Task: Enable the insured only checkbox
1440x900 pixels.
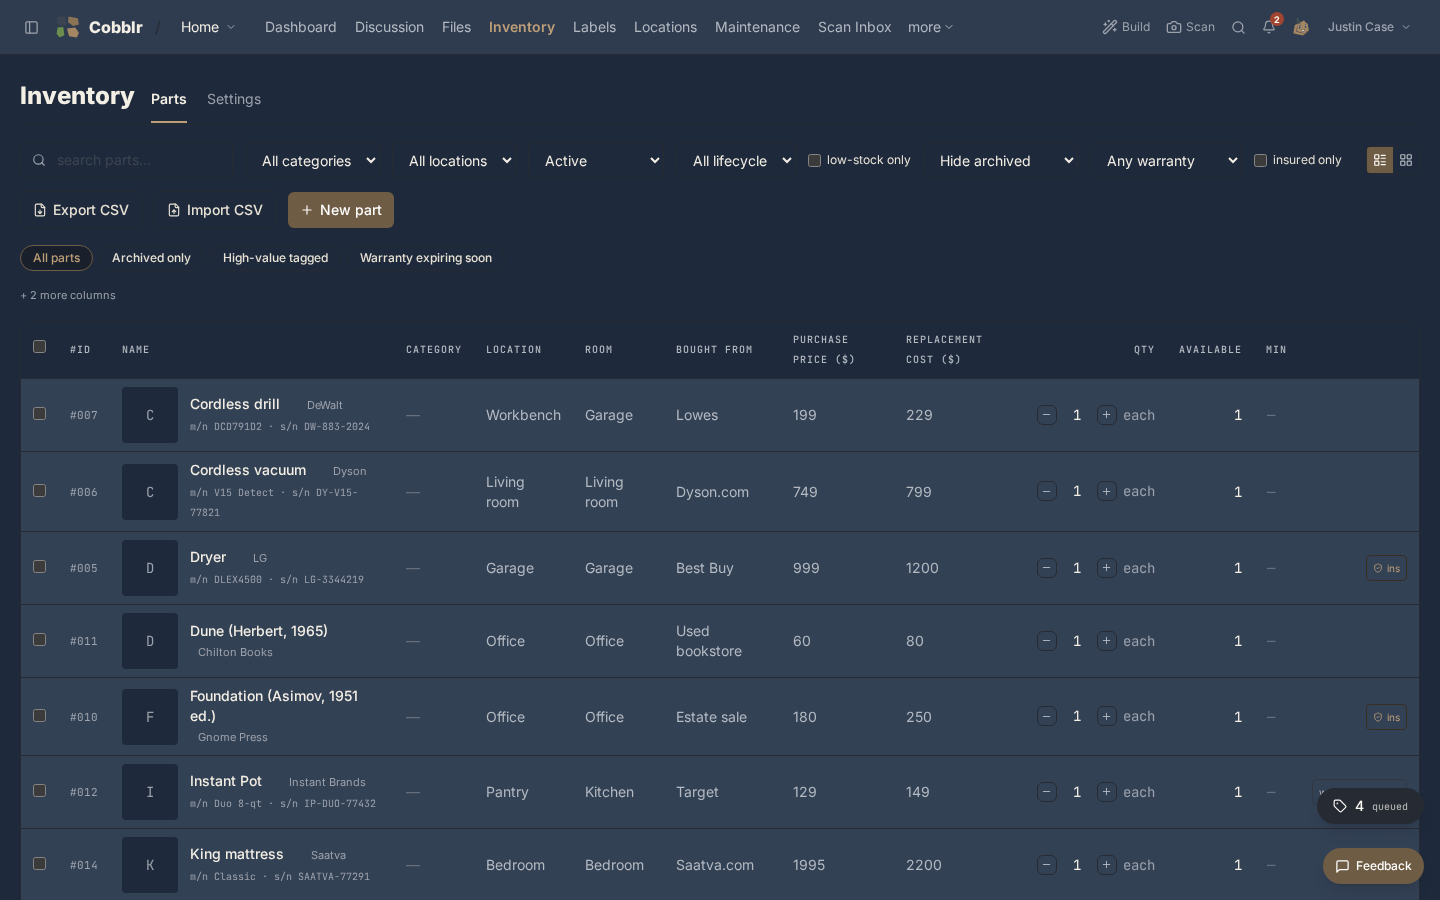Action: click(1260, 160)
